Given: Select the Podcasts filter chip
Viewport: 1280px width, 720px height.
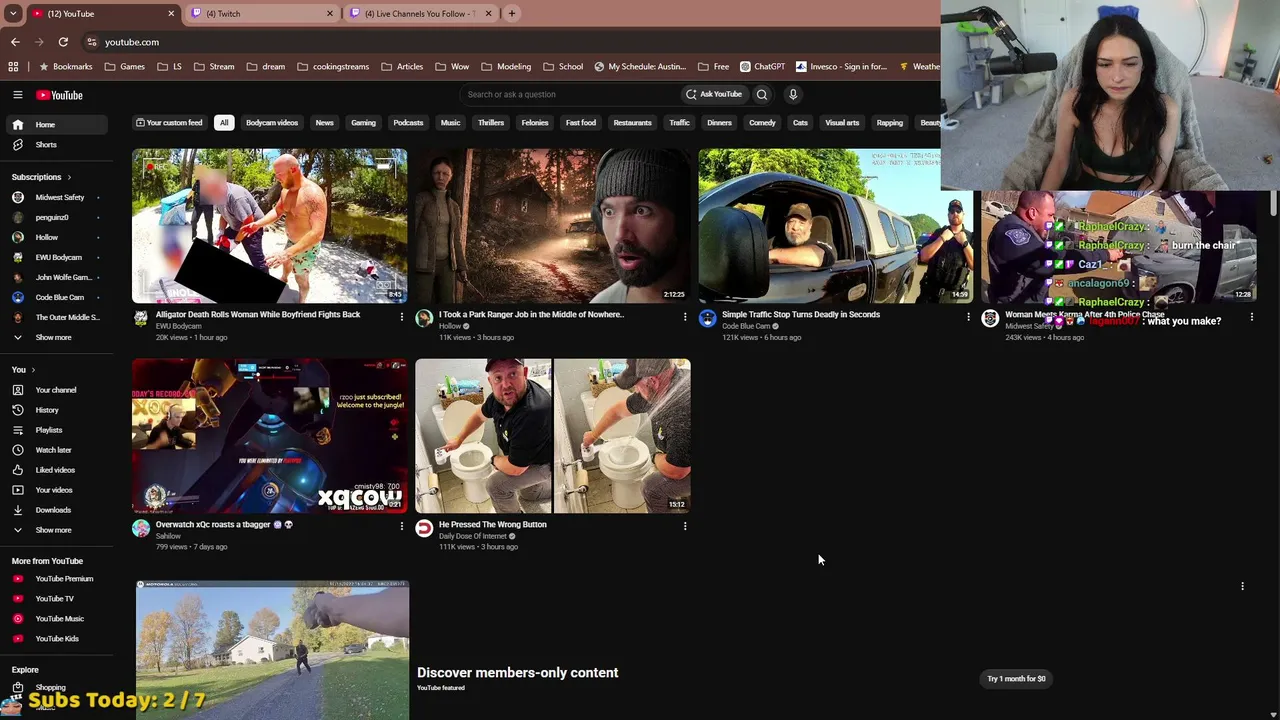Looking at the screenshot, I should point(408,123).
